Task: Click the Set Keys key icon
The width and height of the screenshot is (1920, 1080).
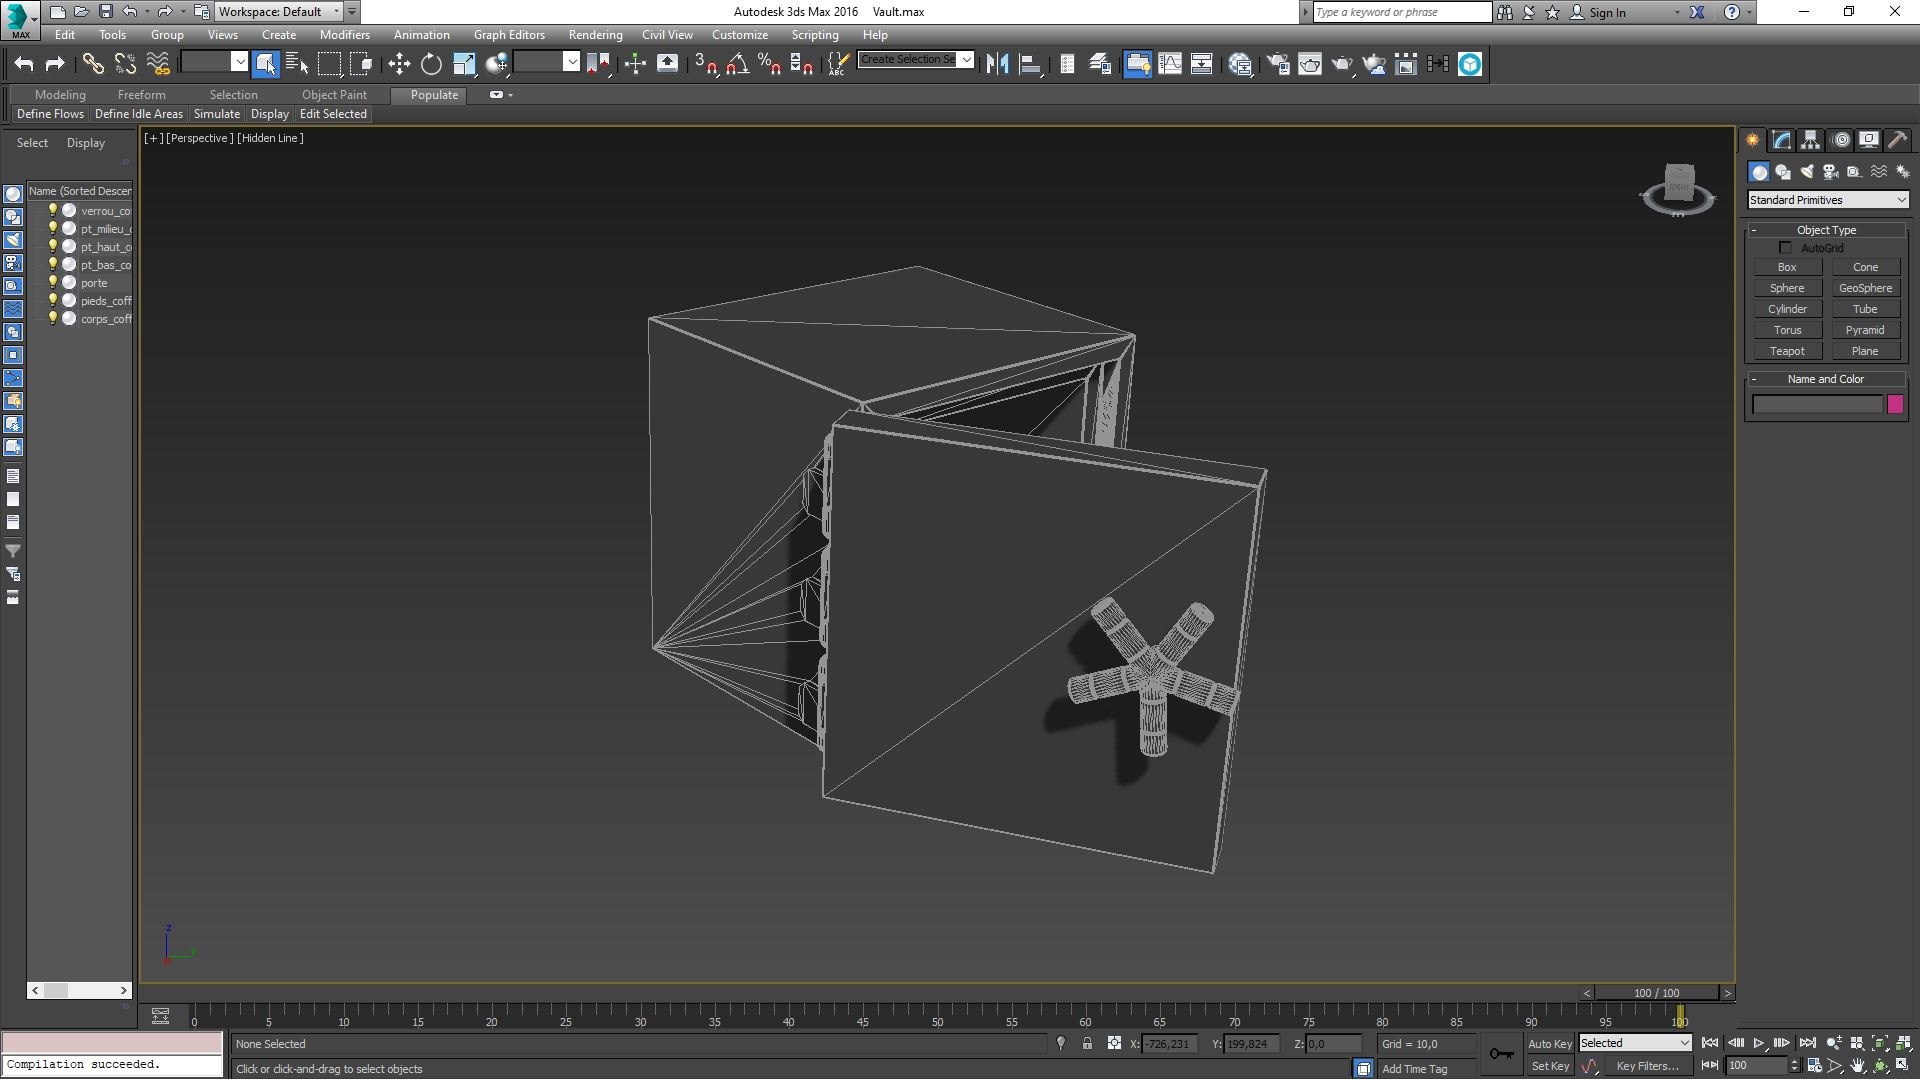Action: coord(1501,1054)
